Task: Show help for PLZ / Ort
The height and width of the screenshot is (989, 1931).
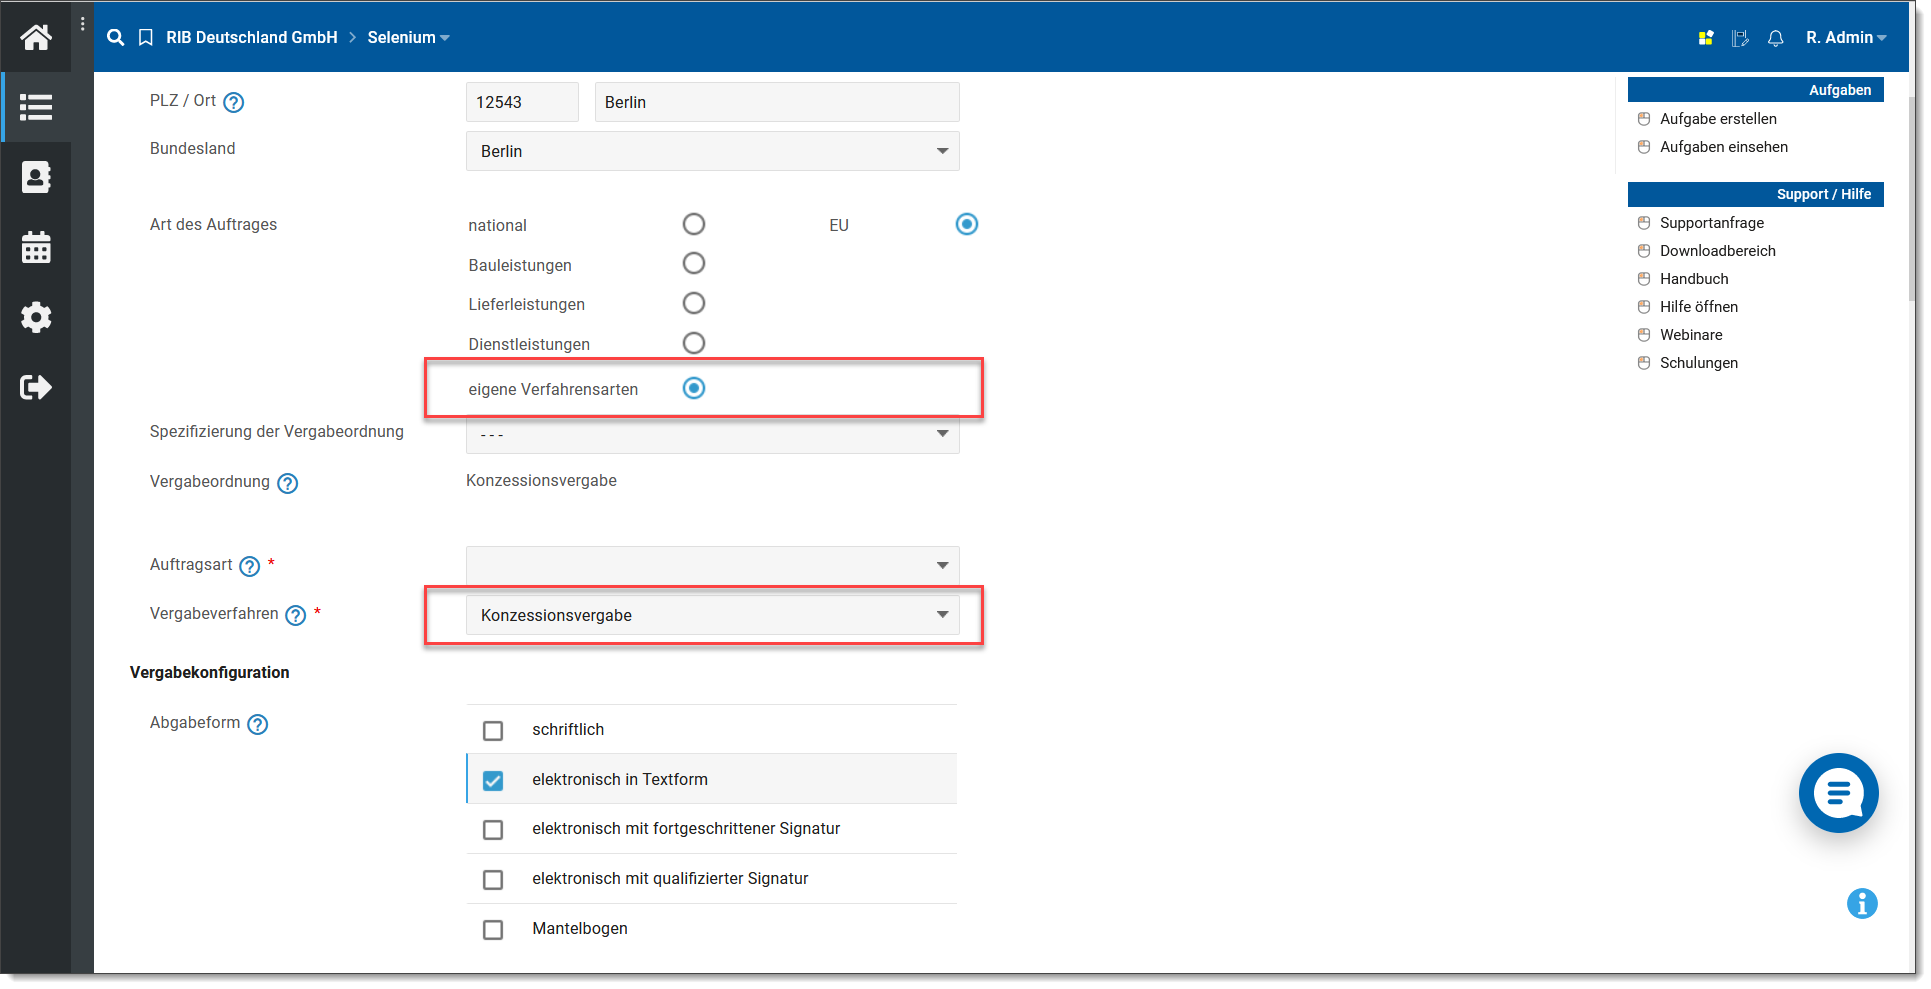Action: tap(234, 102)
